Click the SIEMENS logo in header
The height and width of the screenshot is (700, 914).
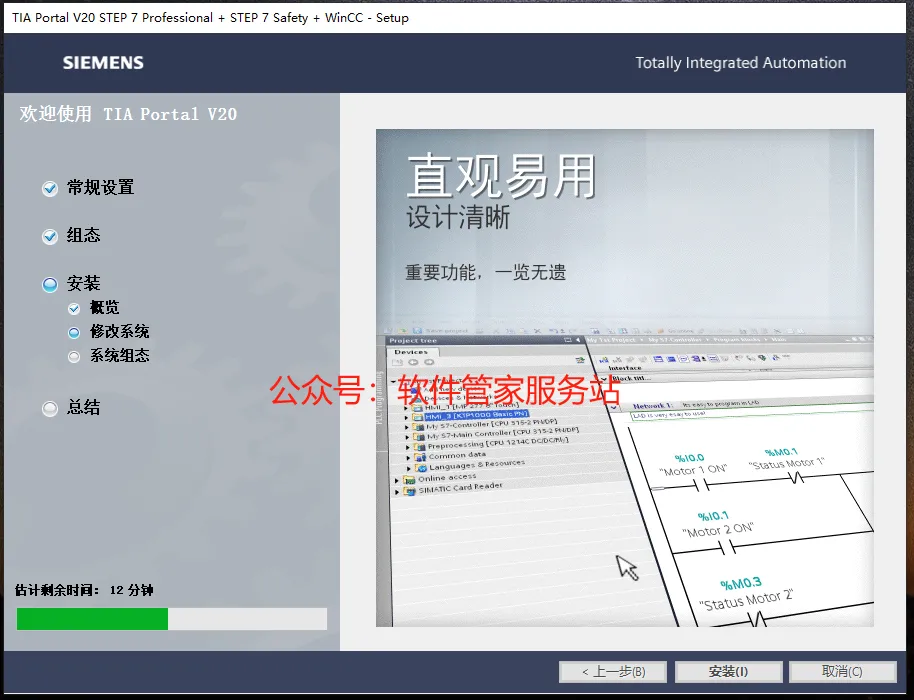point(103,62)
